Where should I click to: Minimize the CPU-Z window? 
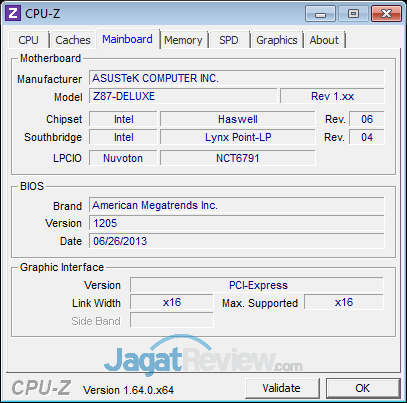point(320,14)
